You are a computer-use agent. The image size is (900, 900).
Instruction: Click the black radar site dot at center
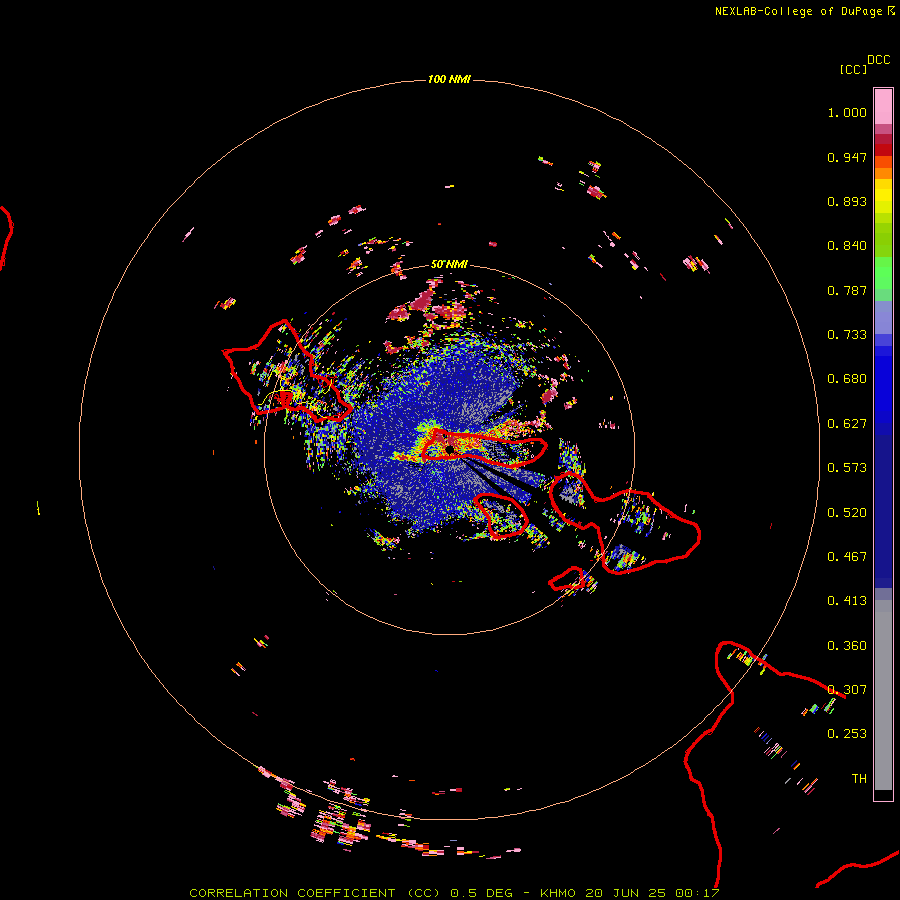(449, 449)
